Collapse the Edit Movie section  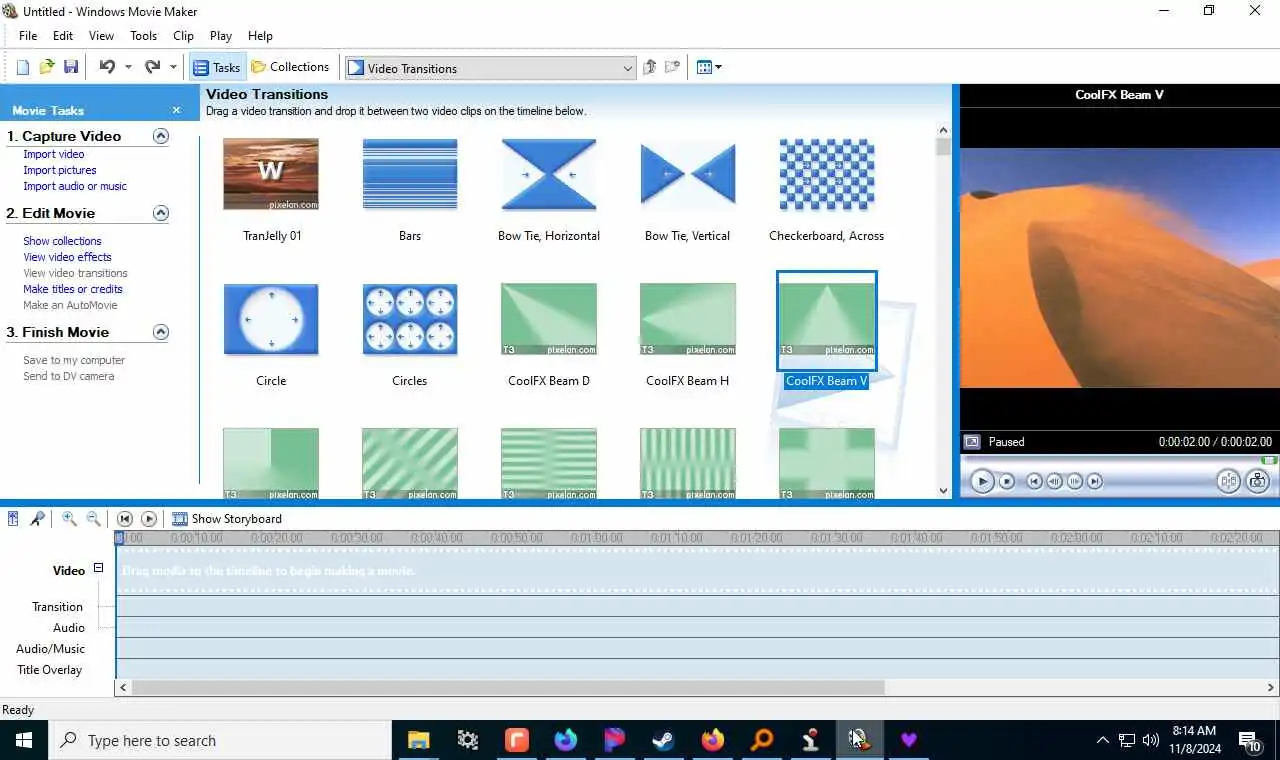[160, 213]
